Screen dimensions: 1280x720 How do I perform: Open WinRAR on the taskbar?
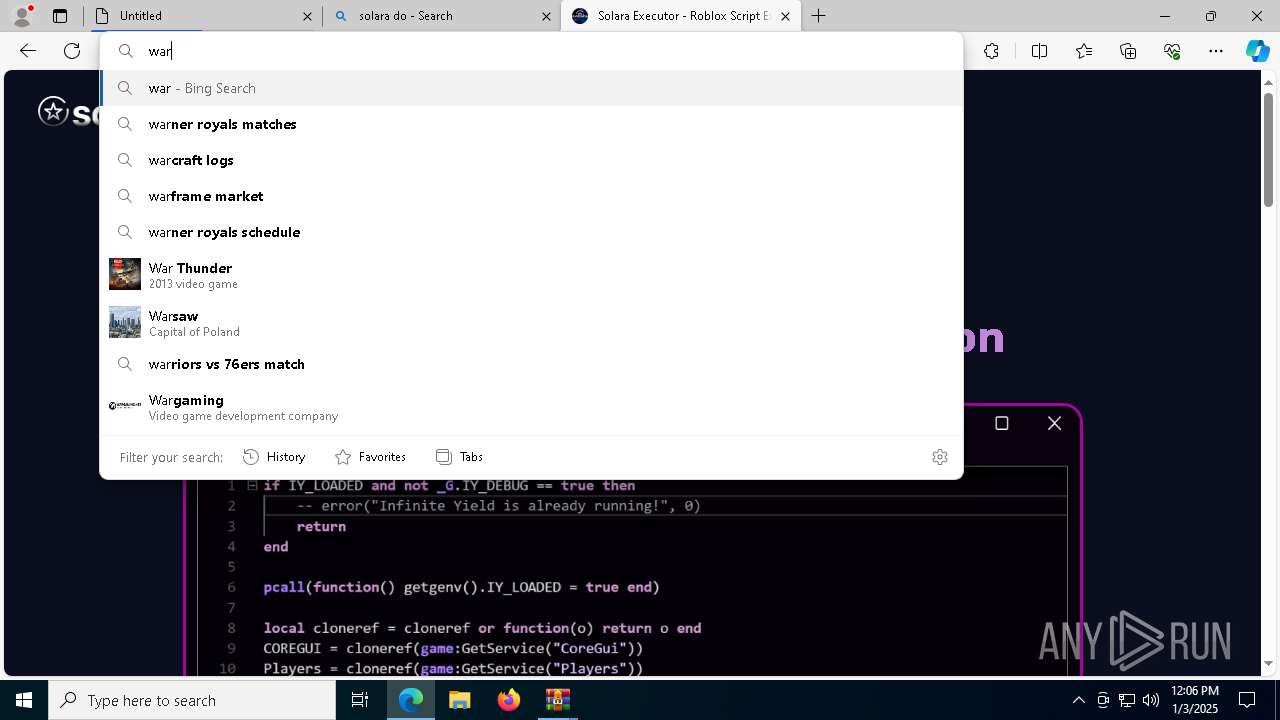[x=557, y=700]
